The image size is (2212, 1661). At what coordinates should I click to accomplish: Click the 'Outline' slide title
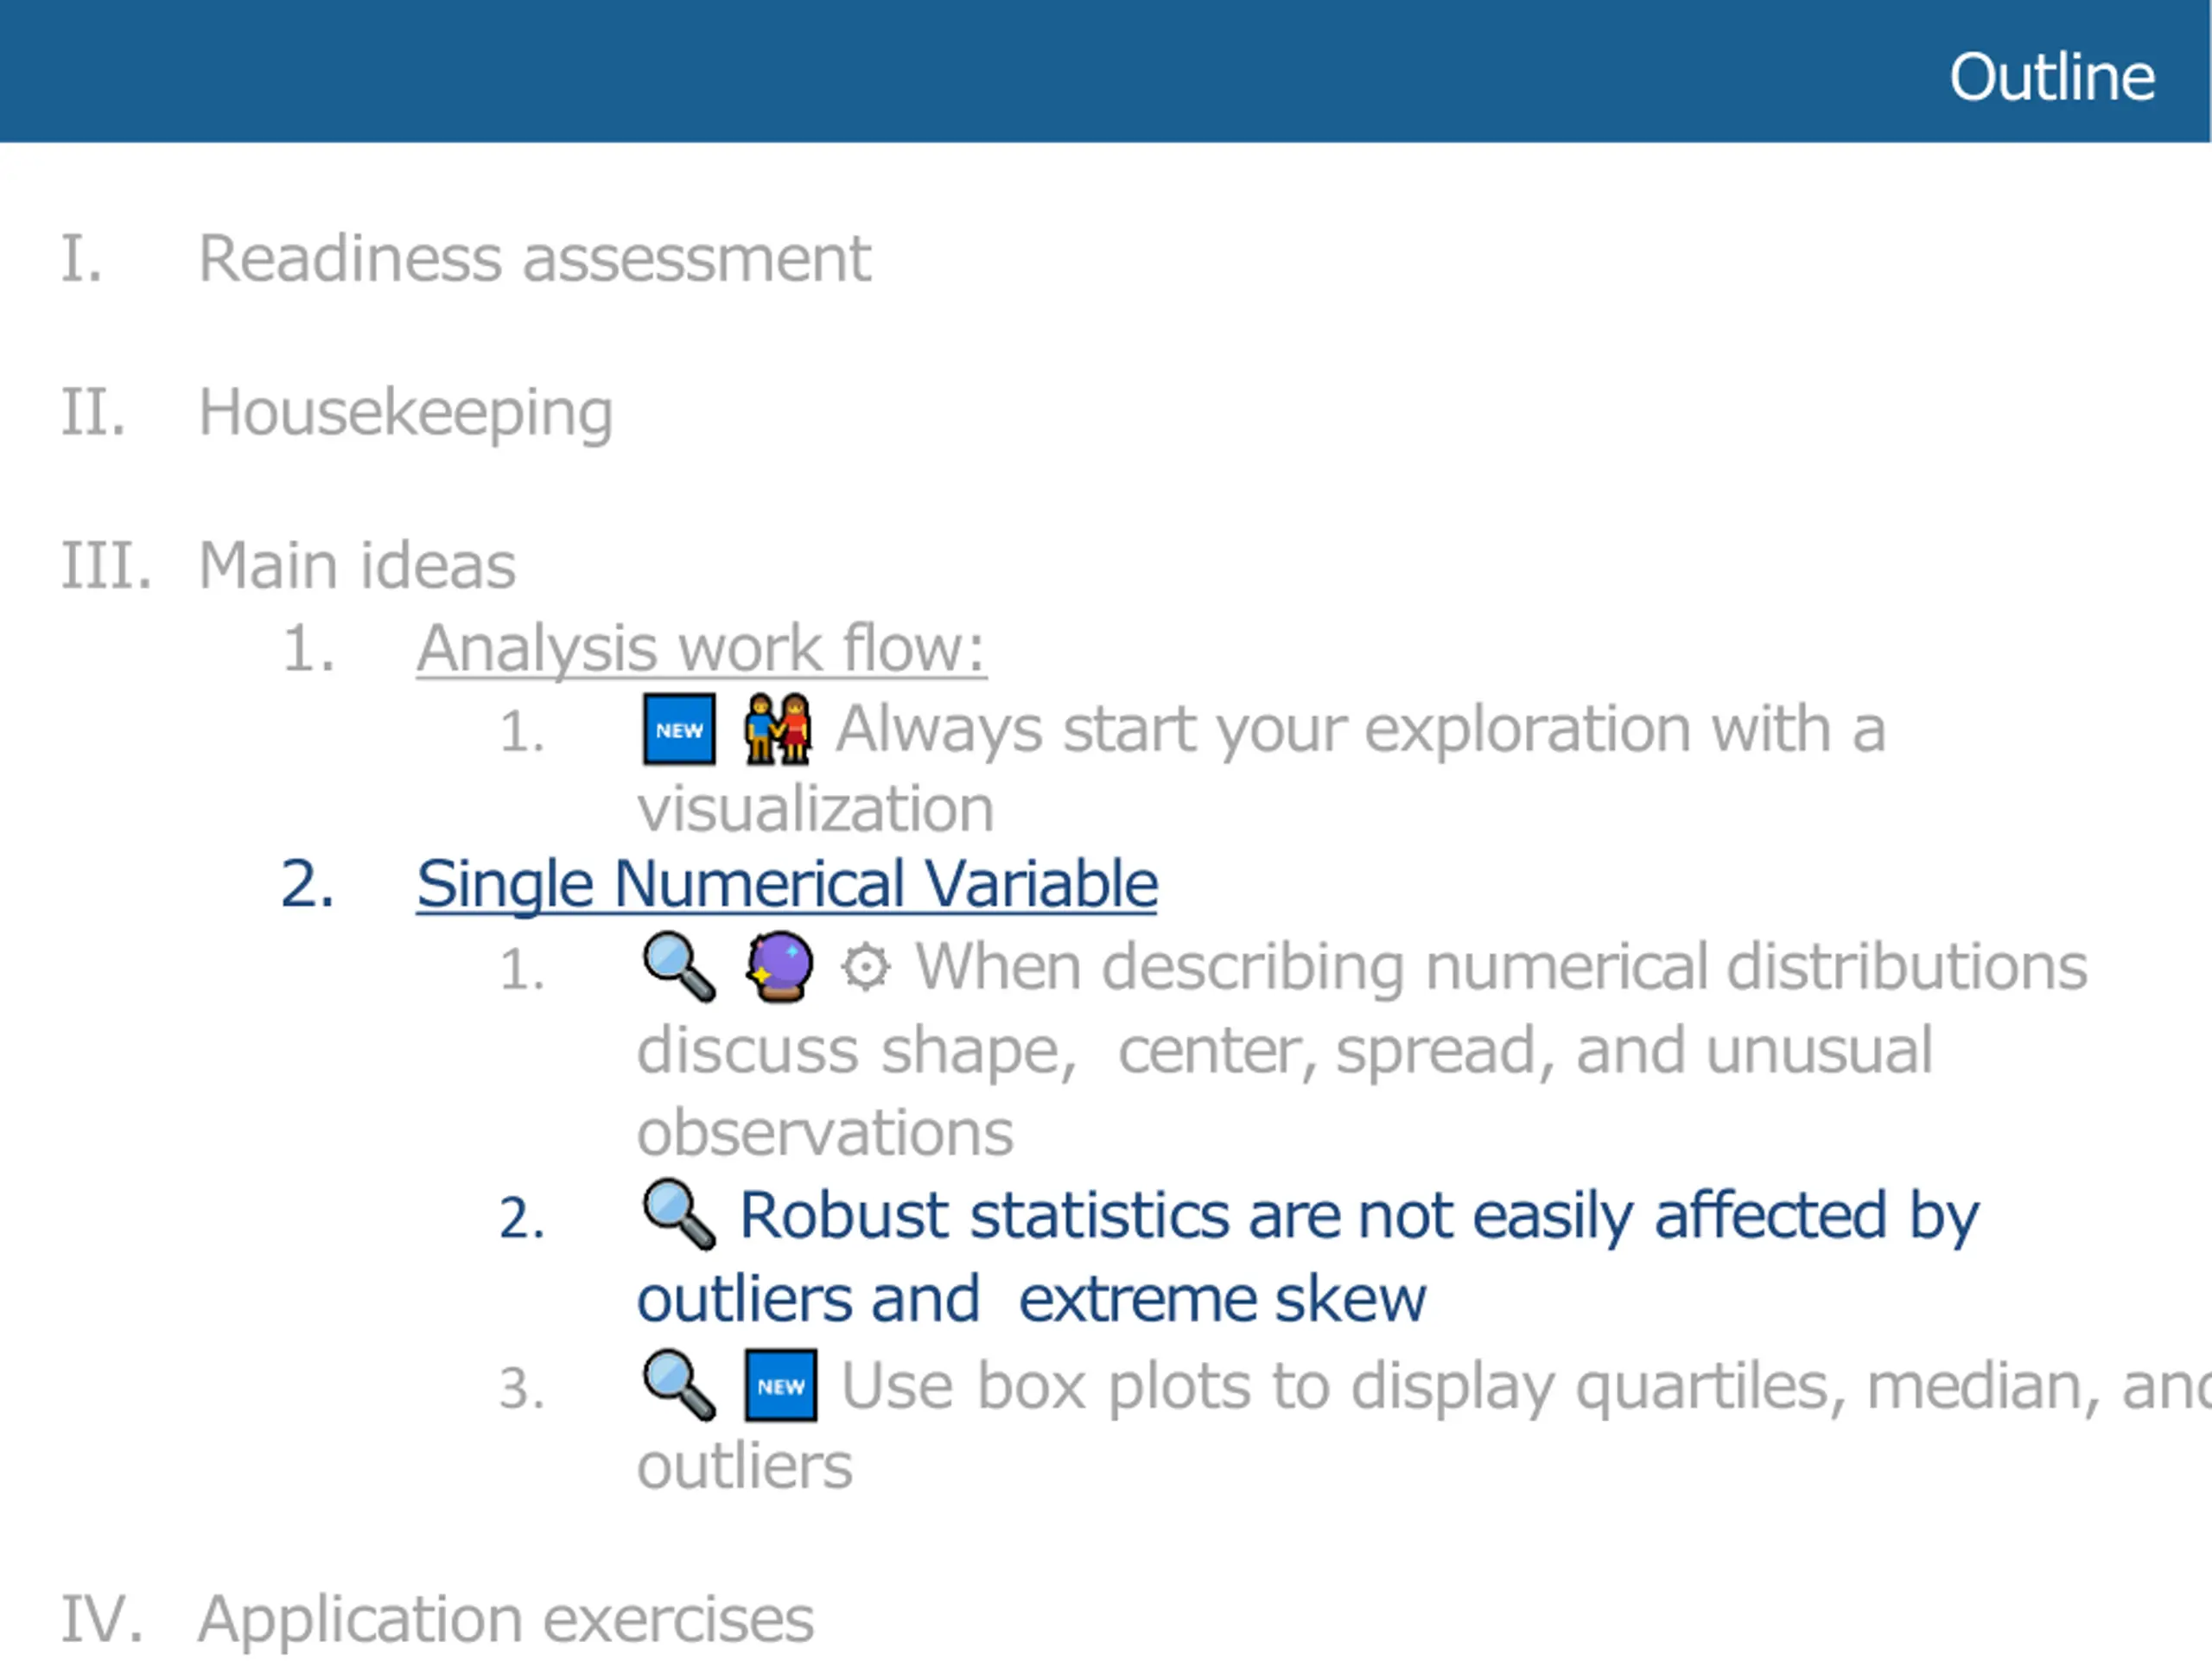coord(2052,77)
